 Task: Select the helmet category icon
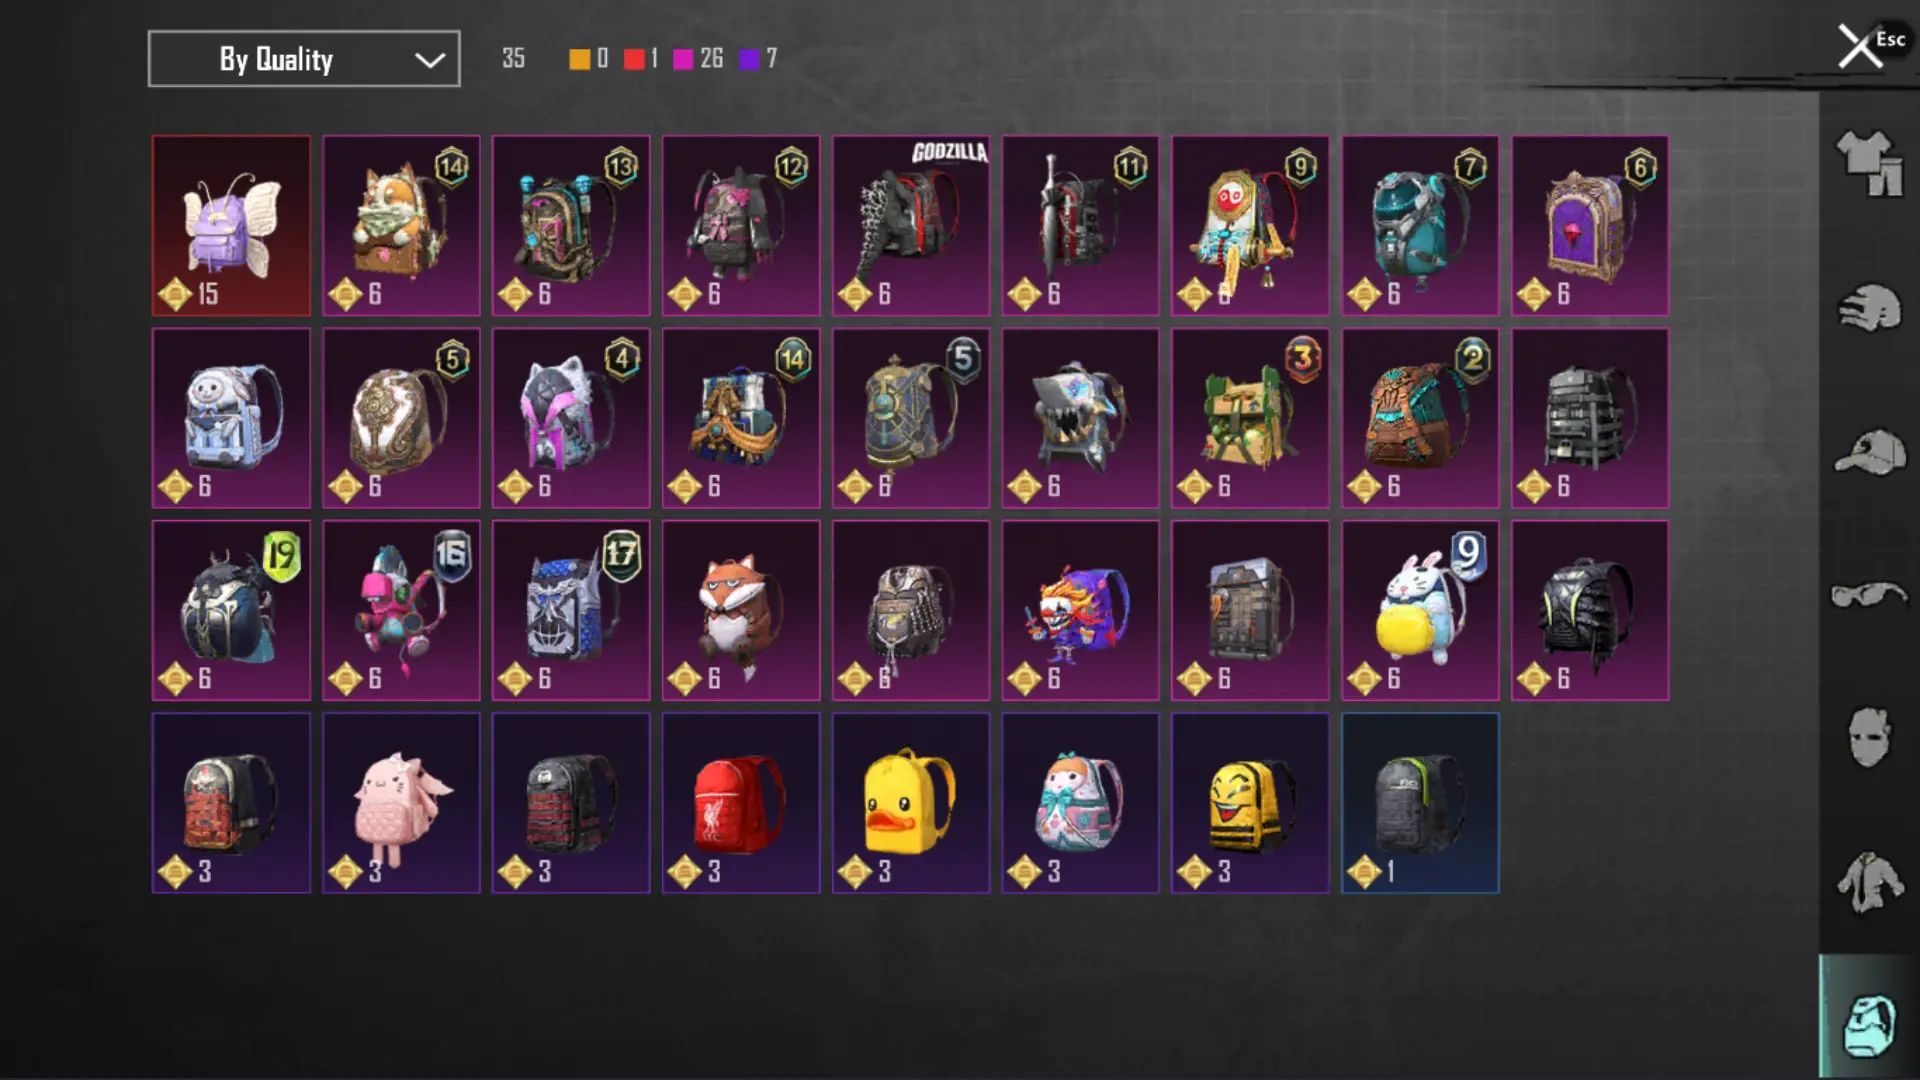pyautogui.click(x=1869, y=308)
